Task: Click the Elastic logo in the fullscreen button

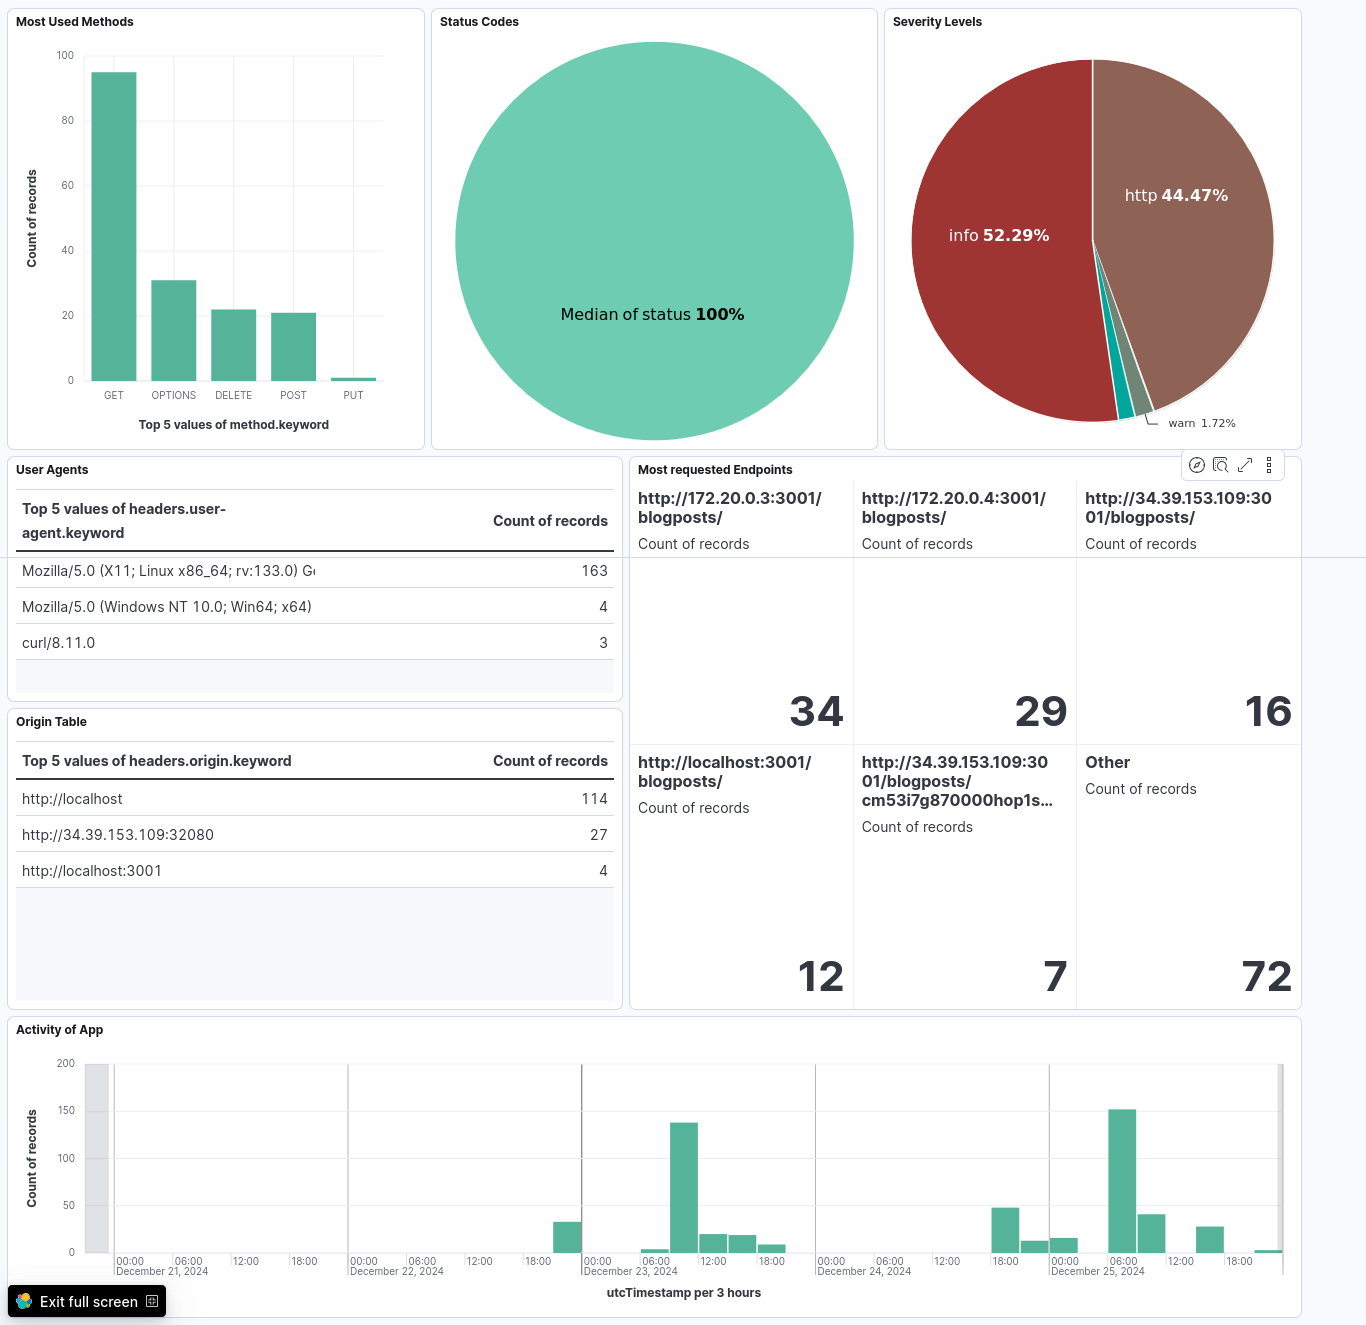Action: 24,1301
